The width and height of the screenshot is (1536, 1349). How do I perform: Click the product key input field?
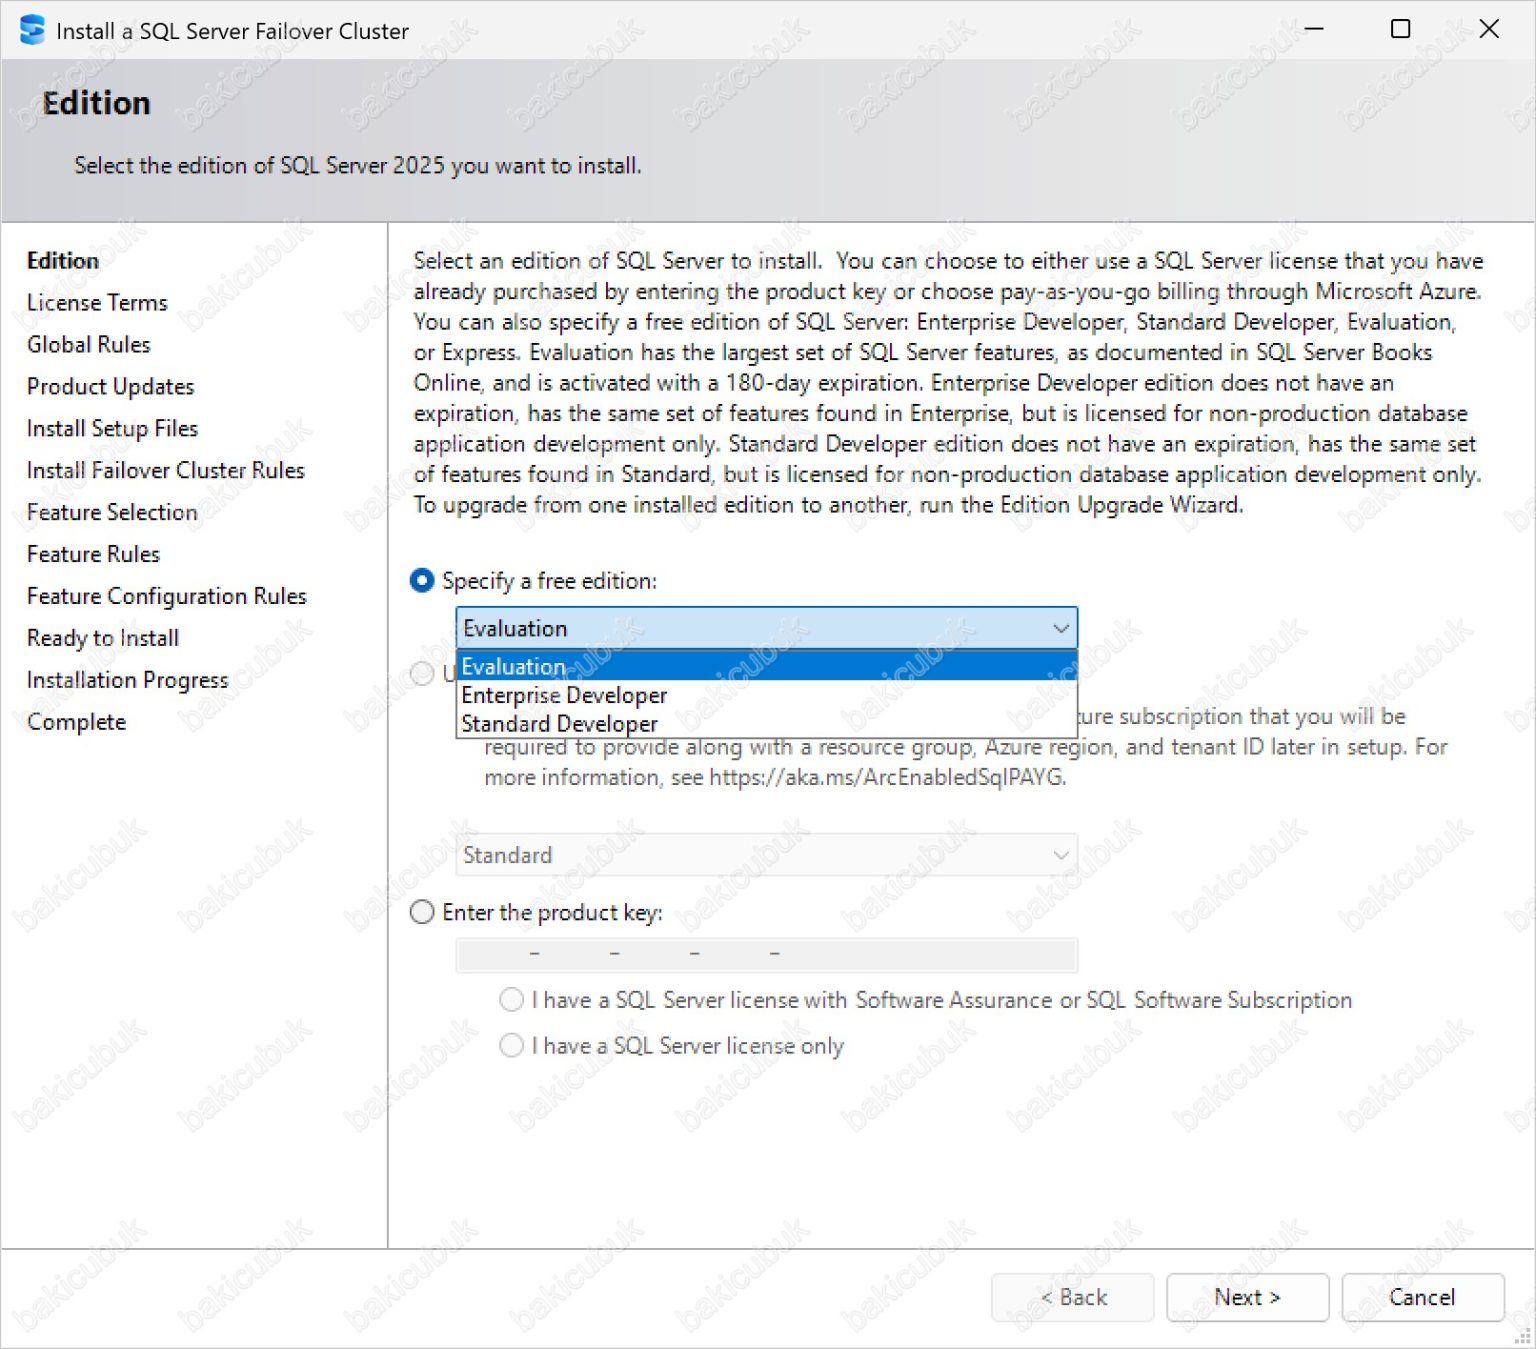coord(766,955)
